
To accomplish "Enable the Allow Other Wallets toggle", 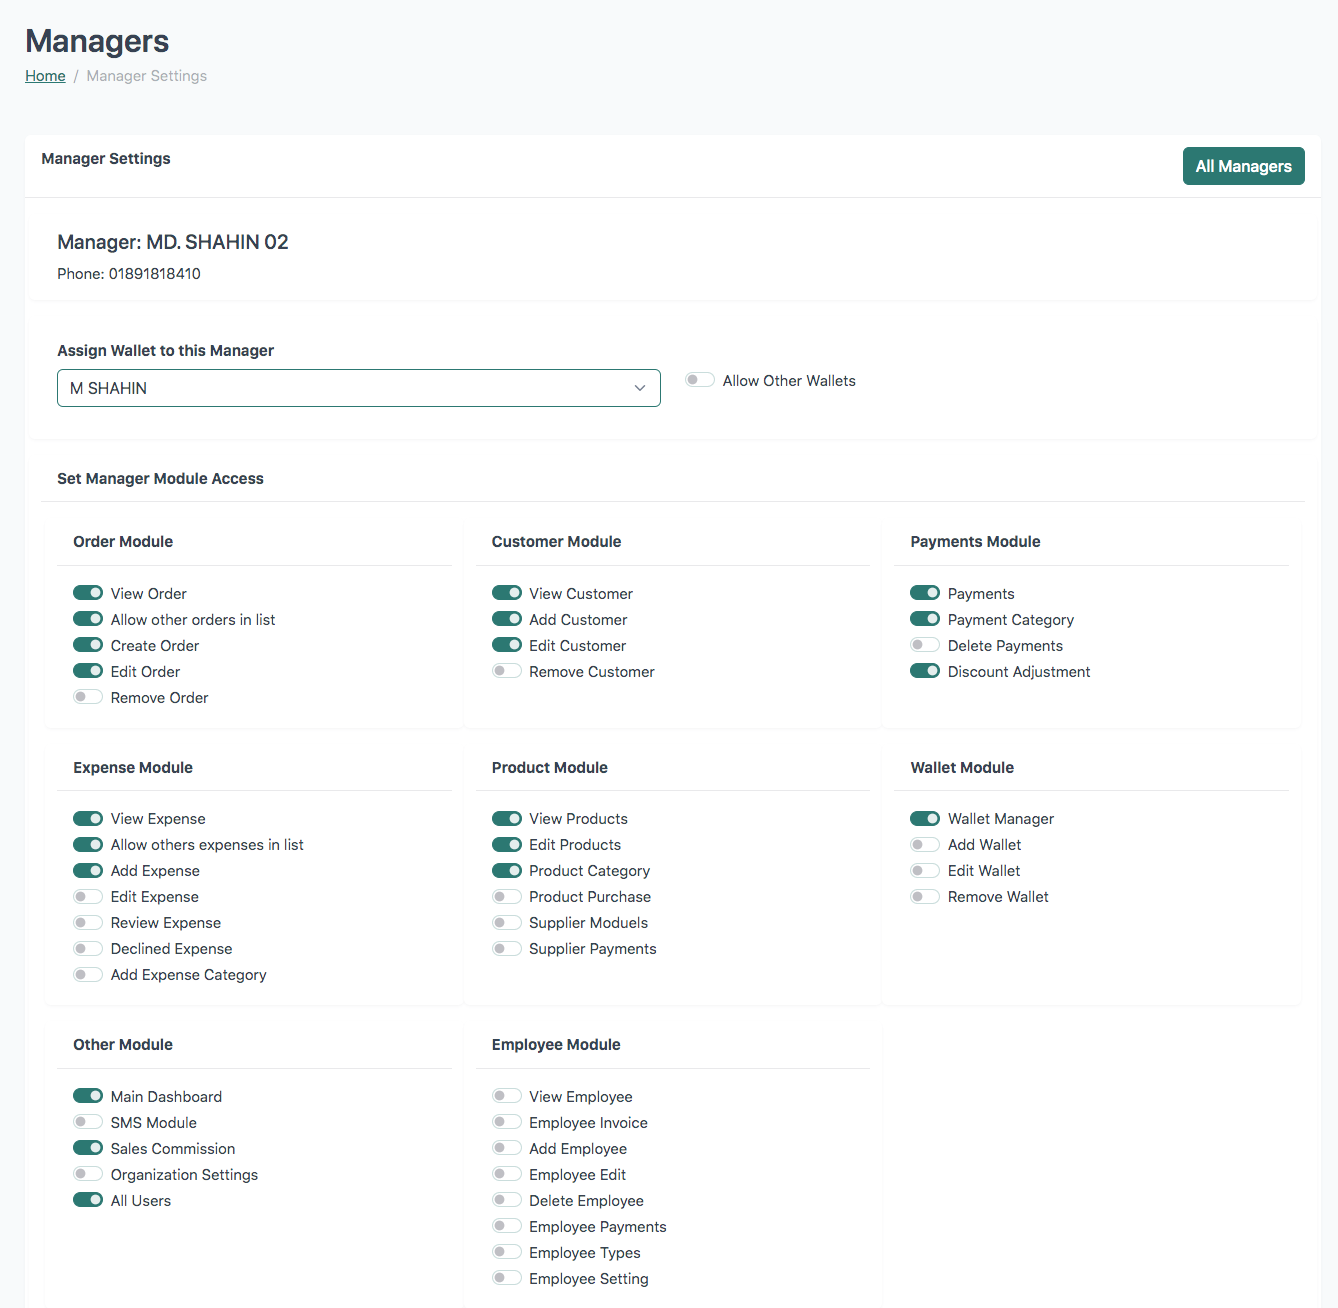I will coord(700,380).
